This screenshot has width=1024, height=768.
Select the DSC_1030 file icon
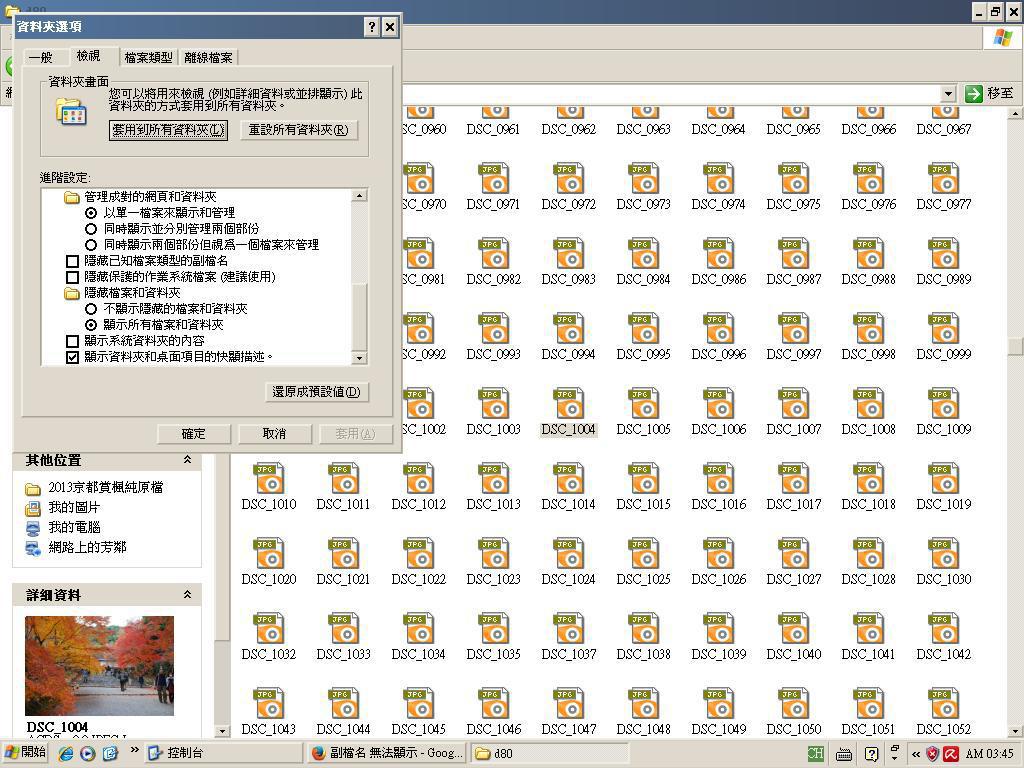click(x=944, y=554)
